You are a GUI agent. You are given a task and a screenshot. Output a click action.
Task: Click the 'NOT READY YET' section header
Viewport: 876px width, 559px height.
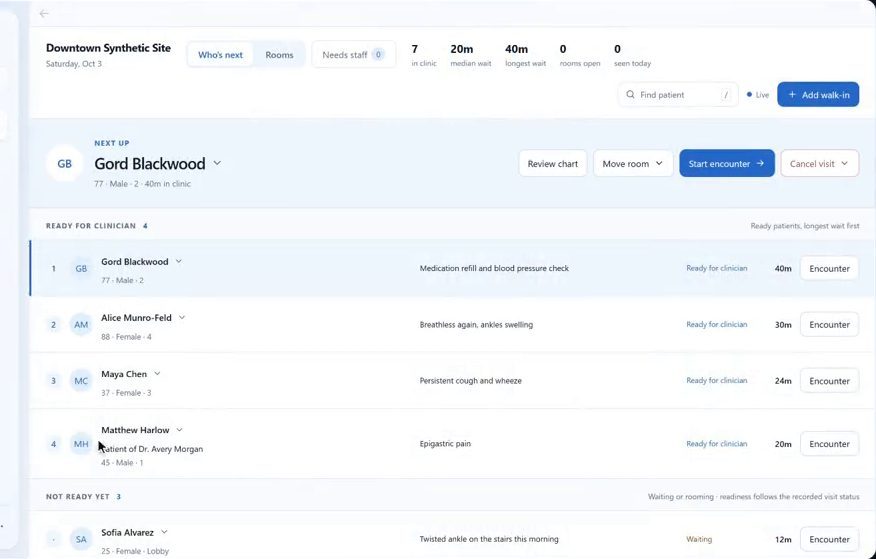(x=78, y=496)
